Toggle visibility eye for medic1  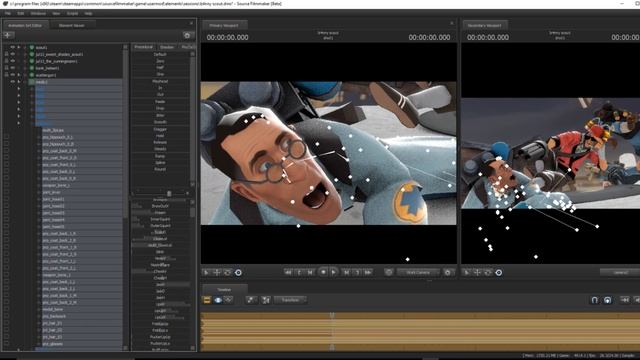pos(13,82)
